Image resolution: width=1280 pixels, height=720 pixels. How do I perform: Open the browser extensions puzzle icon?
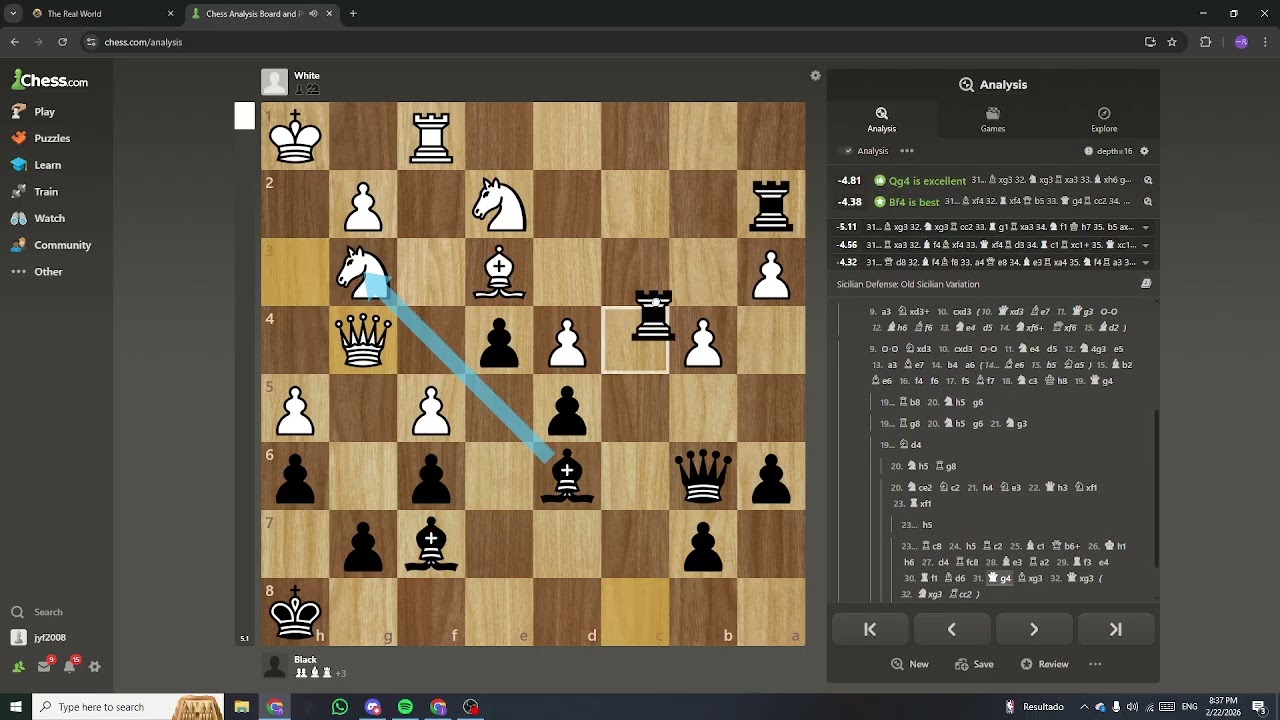click(x=1205, y=42)
